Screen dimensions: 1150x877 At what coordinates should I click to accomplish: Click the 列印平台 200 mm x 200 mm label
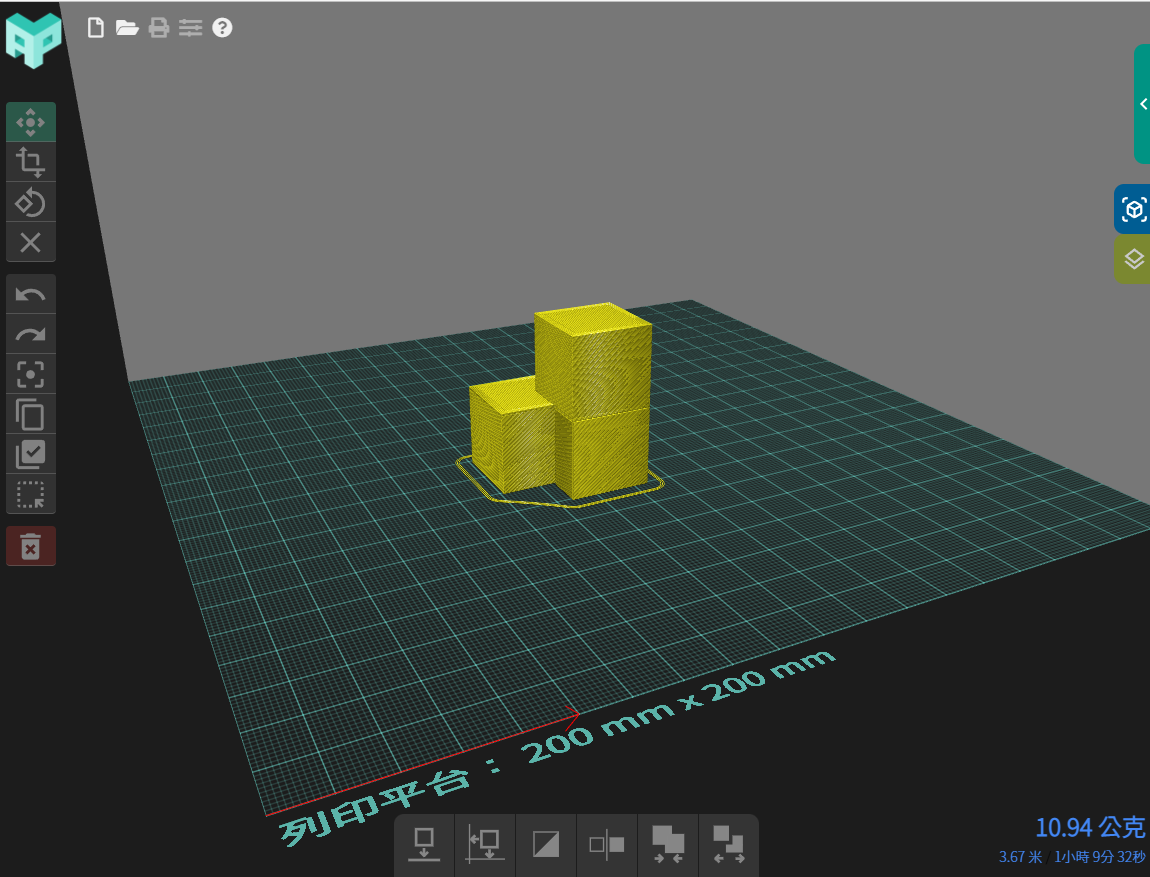(556, 748)
